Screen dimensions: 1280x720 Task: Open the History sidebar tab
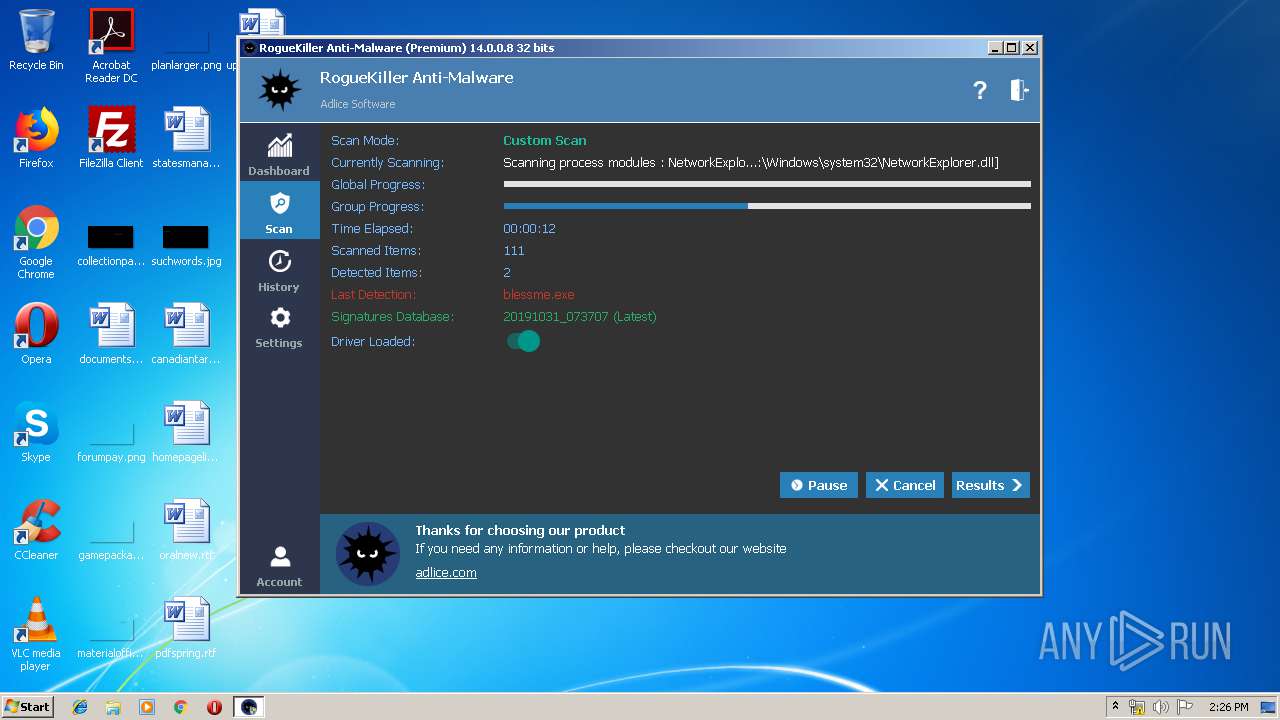click(279, 270)
